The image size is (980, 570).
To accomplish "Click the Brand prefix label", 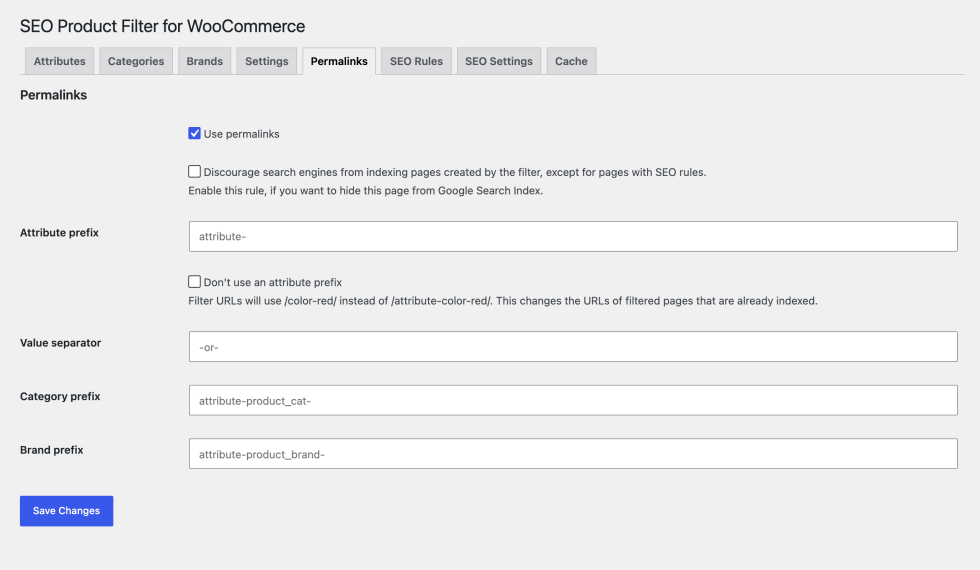I will (x=52, y=450).
